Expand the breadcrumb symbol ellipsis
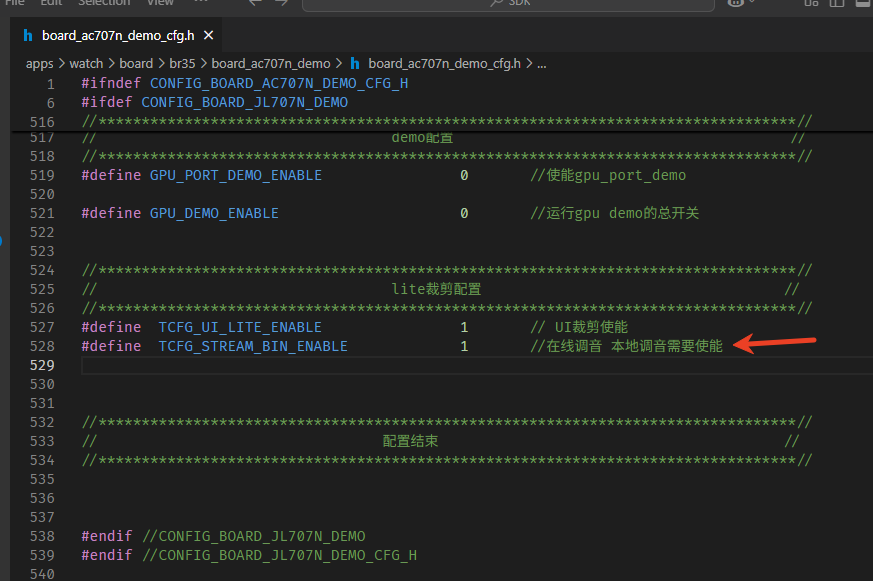This screenshot has height=581, width=873. pyautogui.click(x=542, y=64)
